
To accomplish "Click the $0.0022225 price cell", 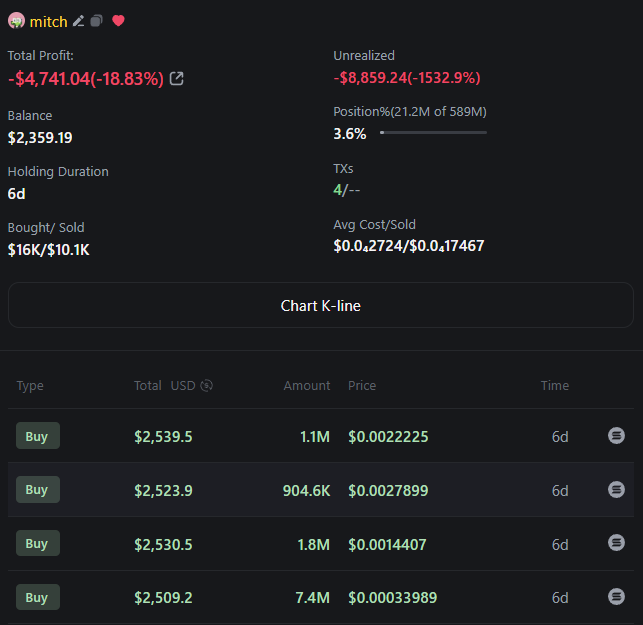I will 388,436.
